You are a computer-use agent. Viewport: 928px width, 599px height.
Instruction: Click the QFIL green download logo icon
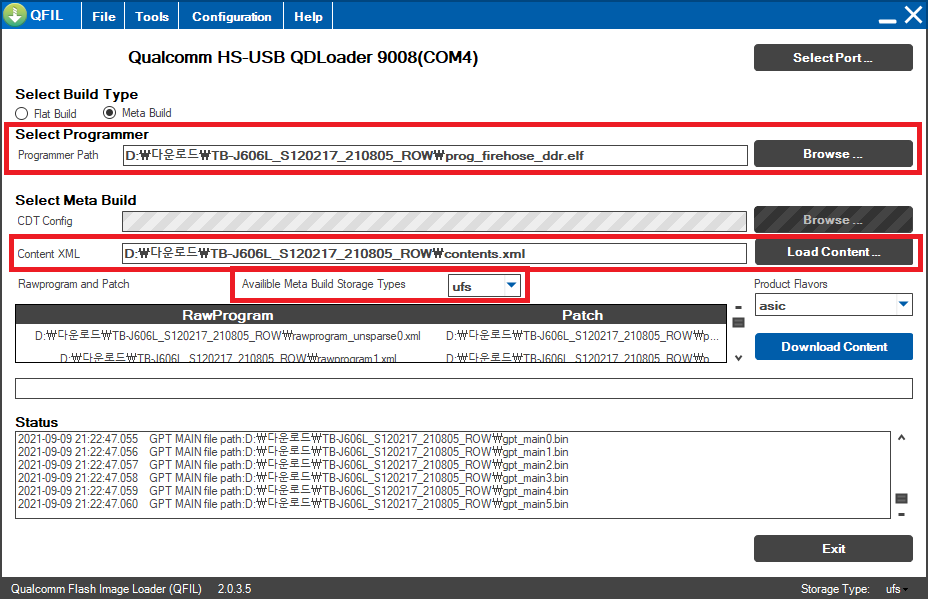pos(15,14)
